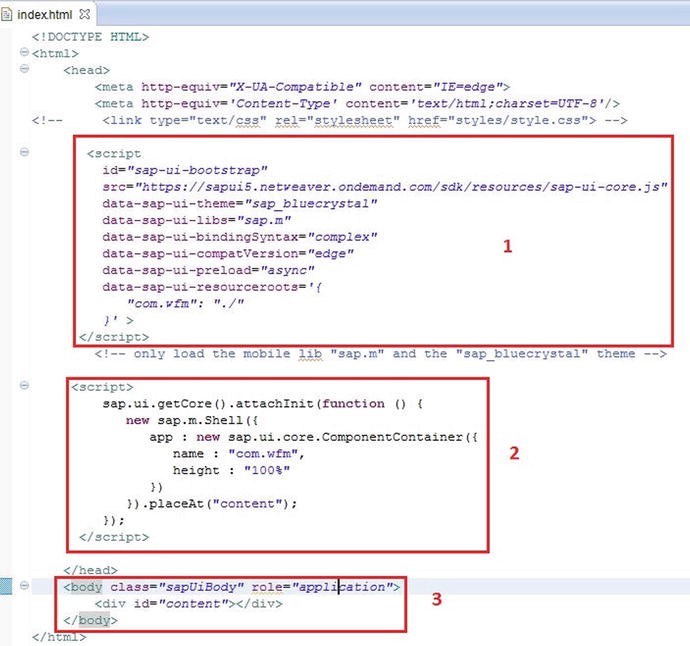This screenshot has width=690, height=646.
Task: Click the data-sap-ui-compatVersion line
Action: (228, 254)
